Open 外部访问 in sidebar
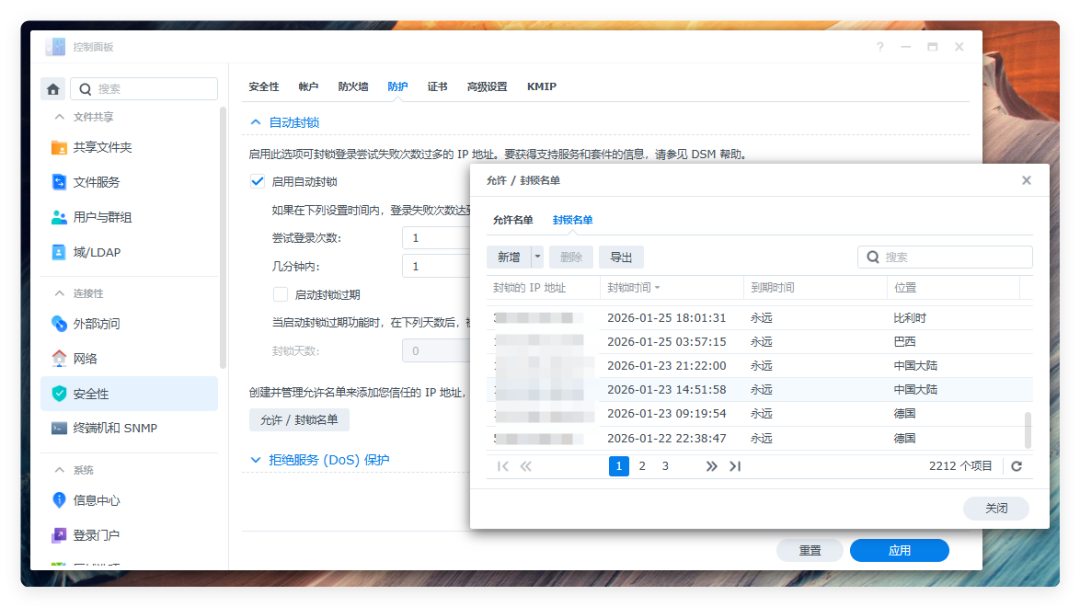This screenshot has width=1080, height=607. coord(129,324)
